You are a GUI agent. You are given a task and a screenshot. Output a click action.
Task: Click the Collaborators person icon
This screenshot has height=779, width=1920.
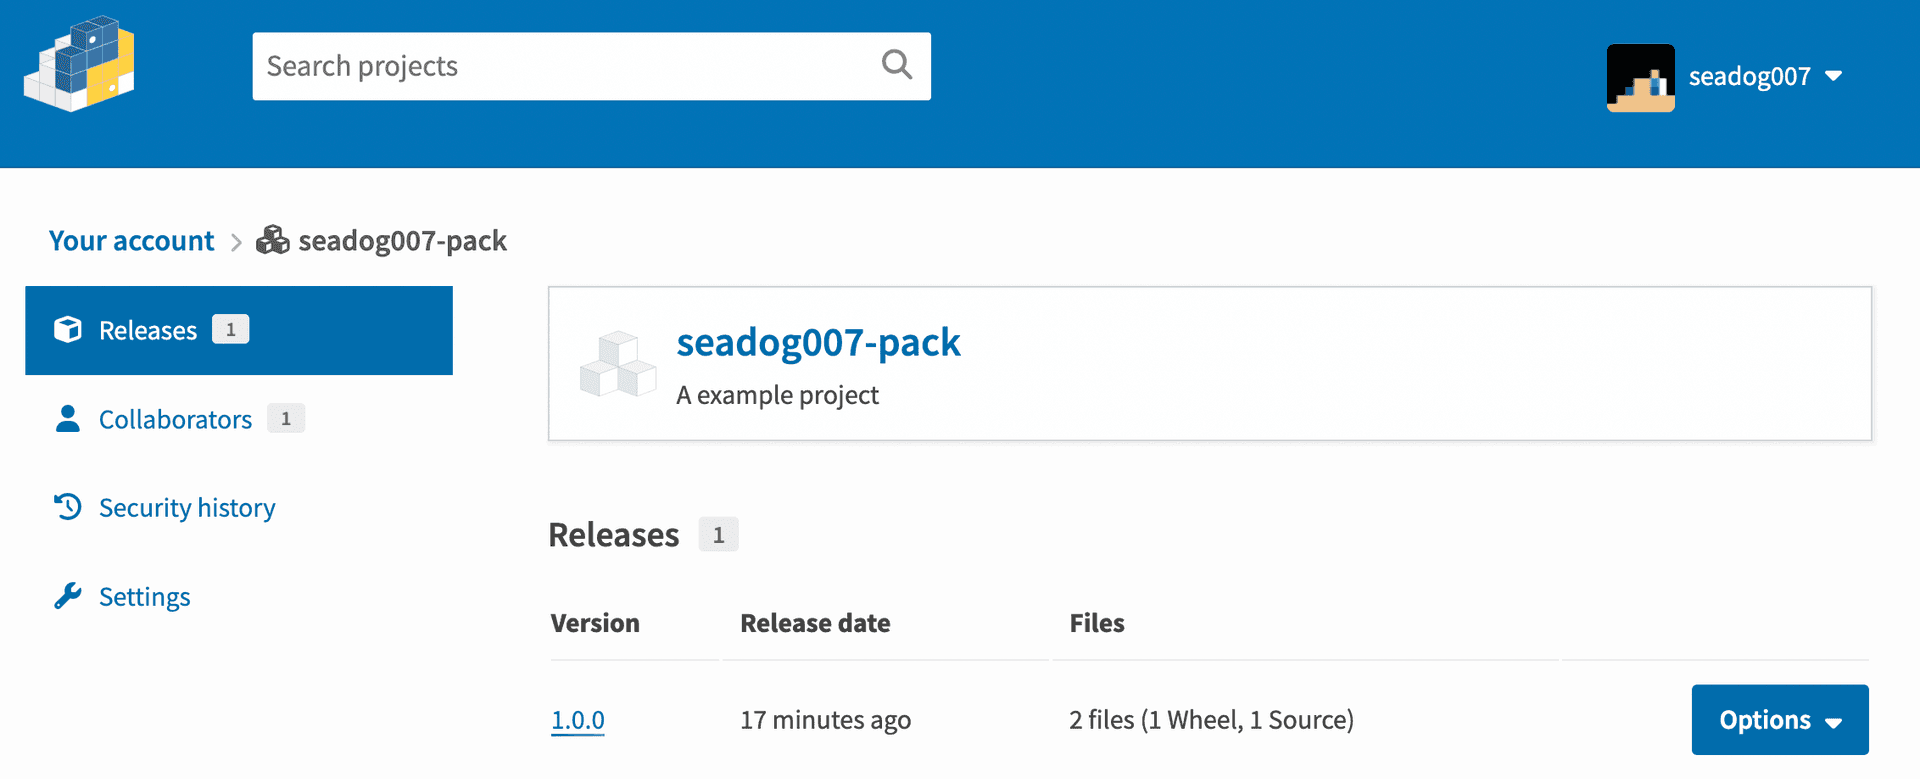pyautogui.click(x=68, y=419)
